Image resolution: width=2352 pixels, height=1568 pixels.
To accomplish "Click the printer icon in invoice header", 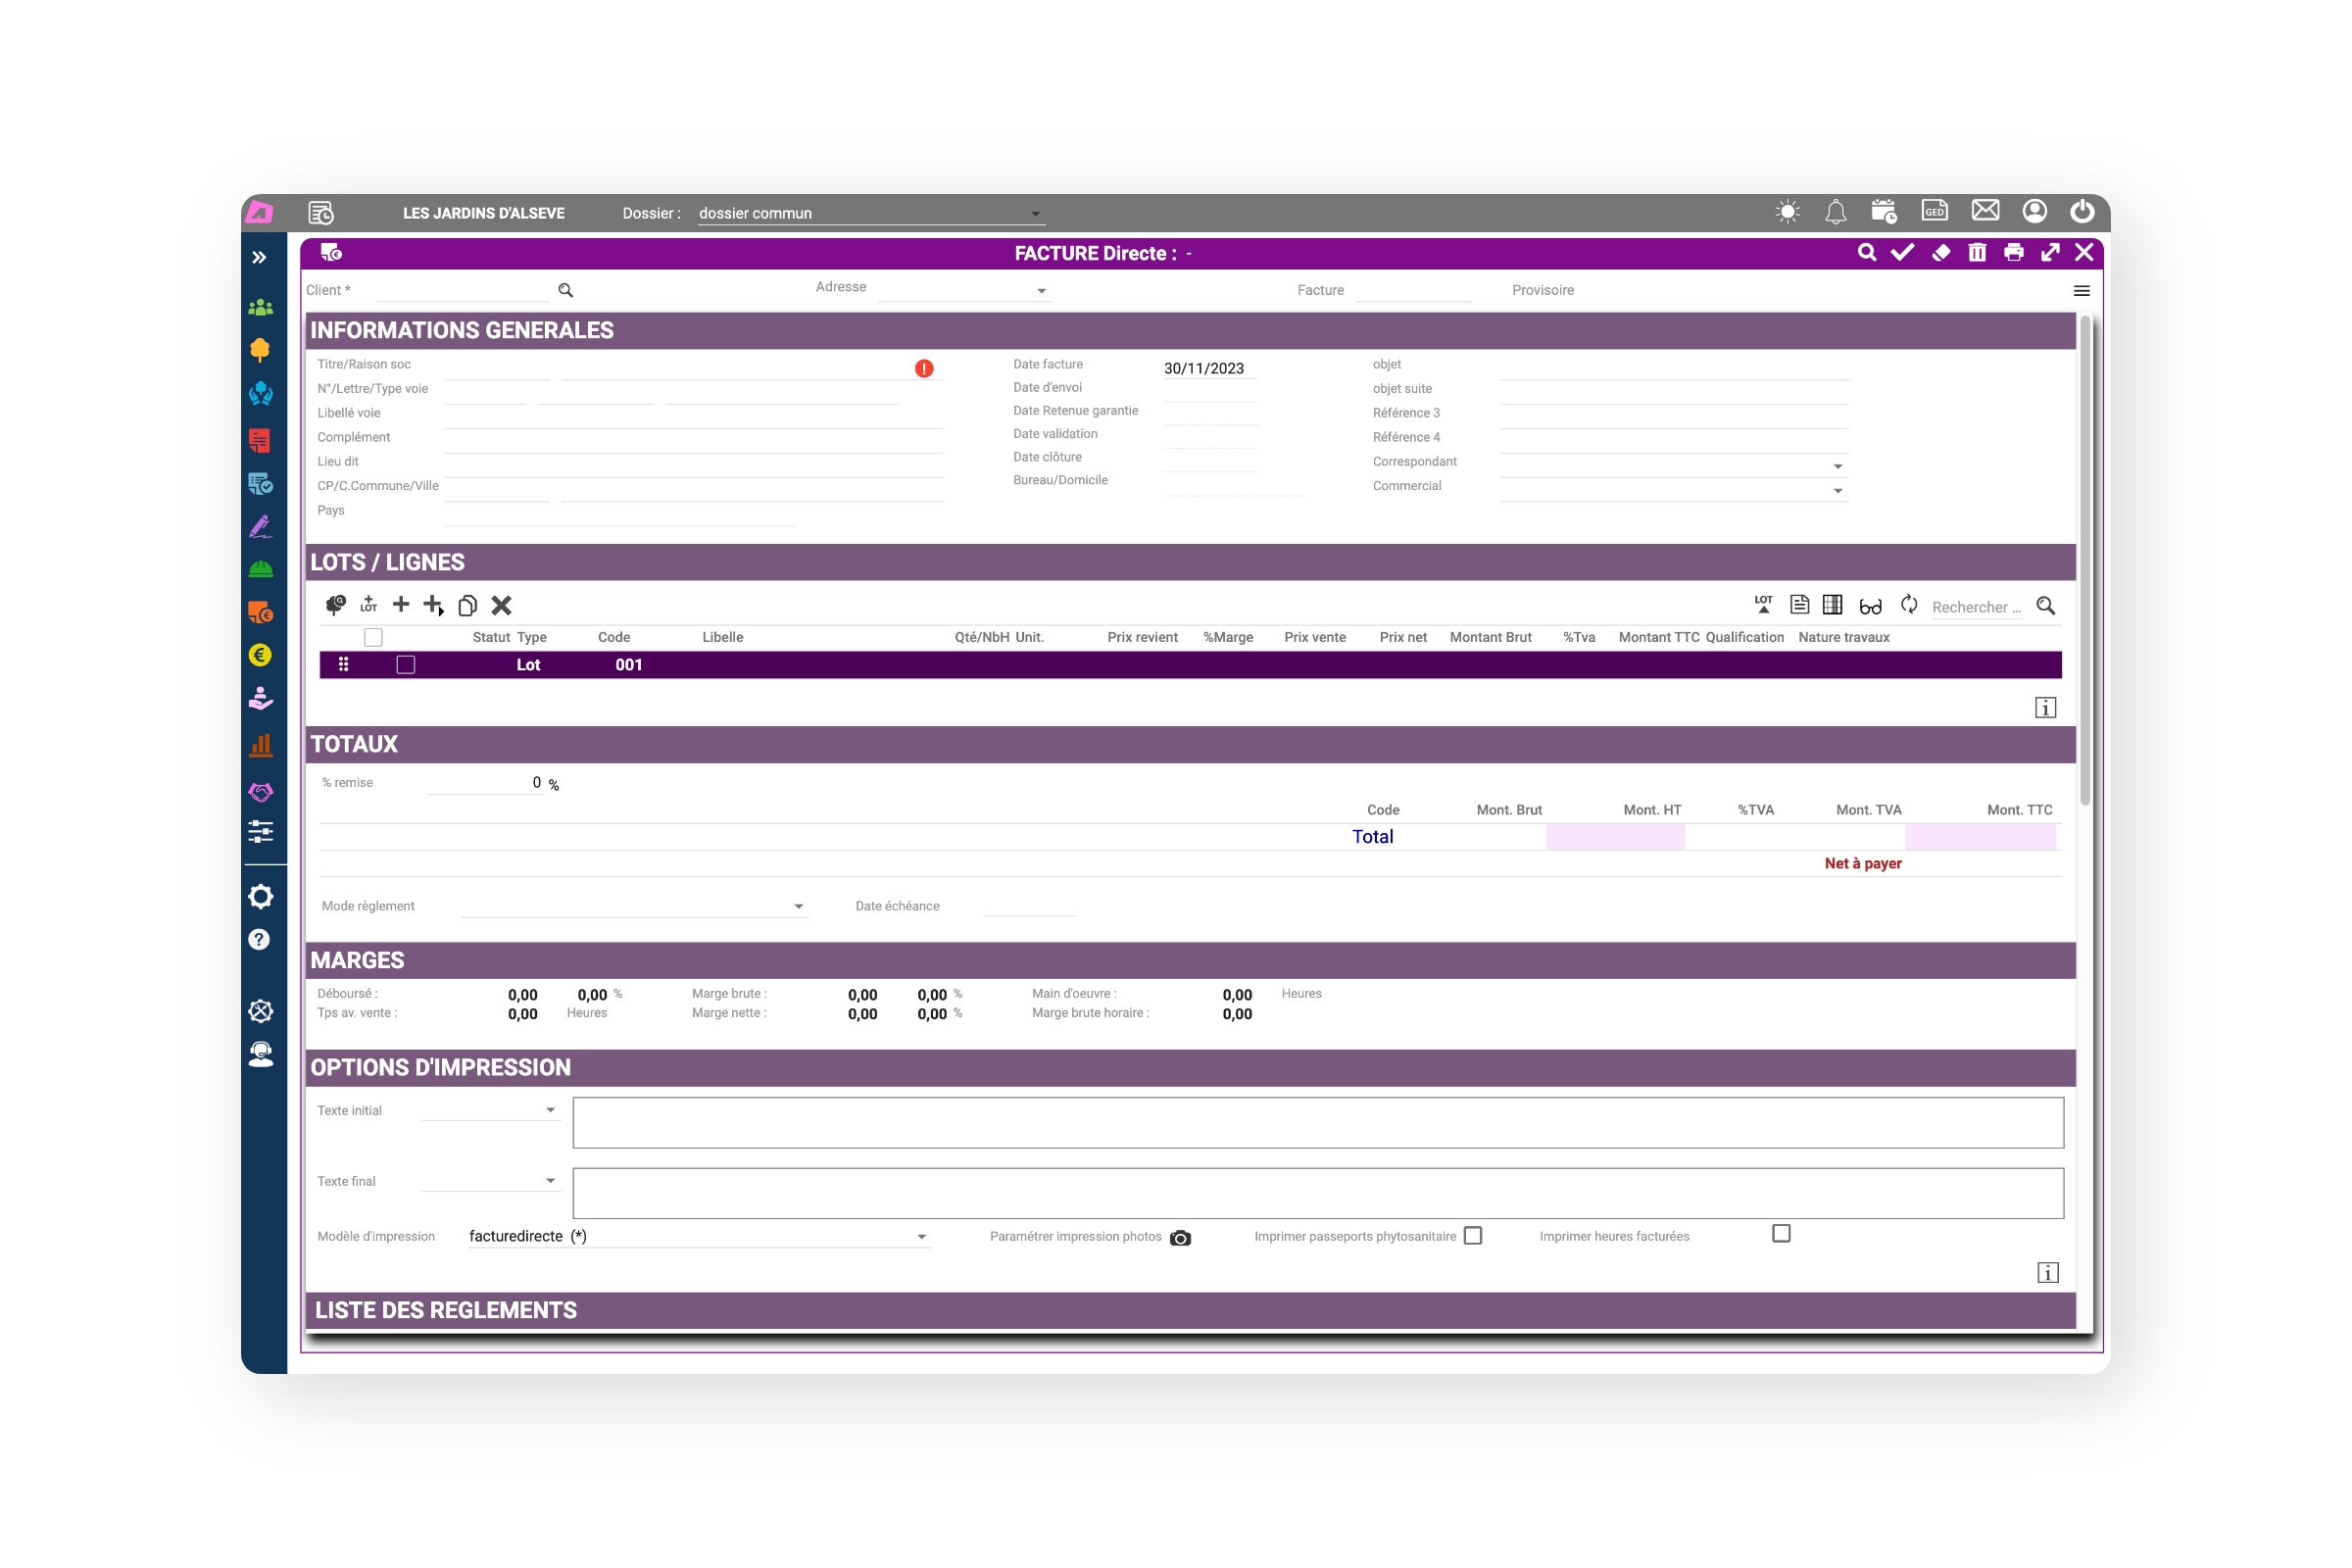I will coord(2013,253).
